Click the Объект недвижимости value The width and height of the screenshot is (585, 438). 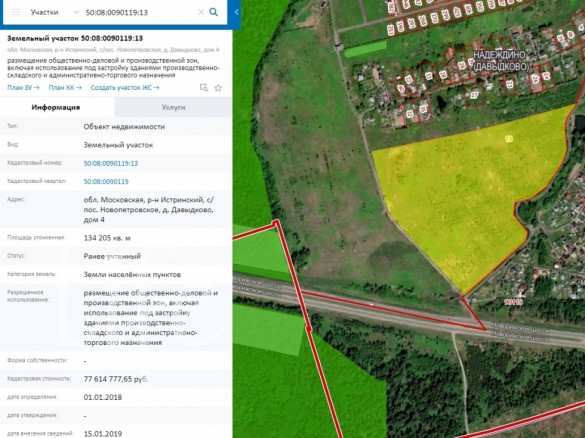click(124, 127)
